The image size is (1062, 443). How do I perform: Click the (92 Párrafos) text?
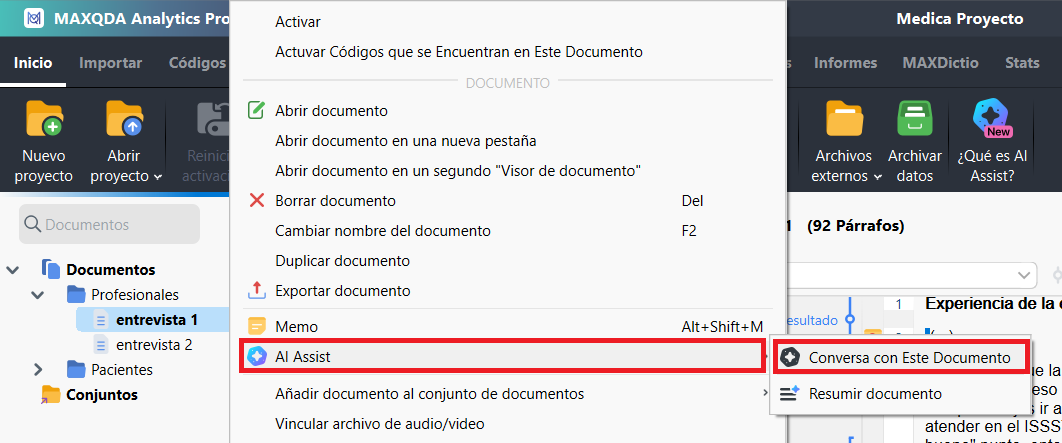click(x=855, y=226)
